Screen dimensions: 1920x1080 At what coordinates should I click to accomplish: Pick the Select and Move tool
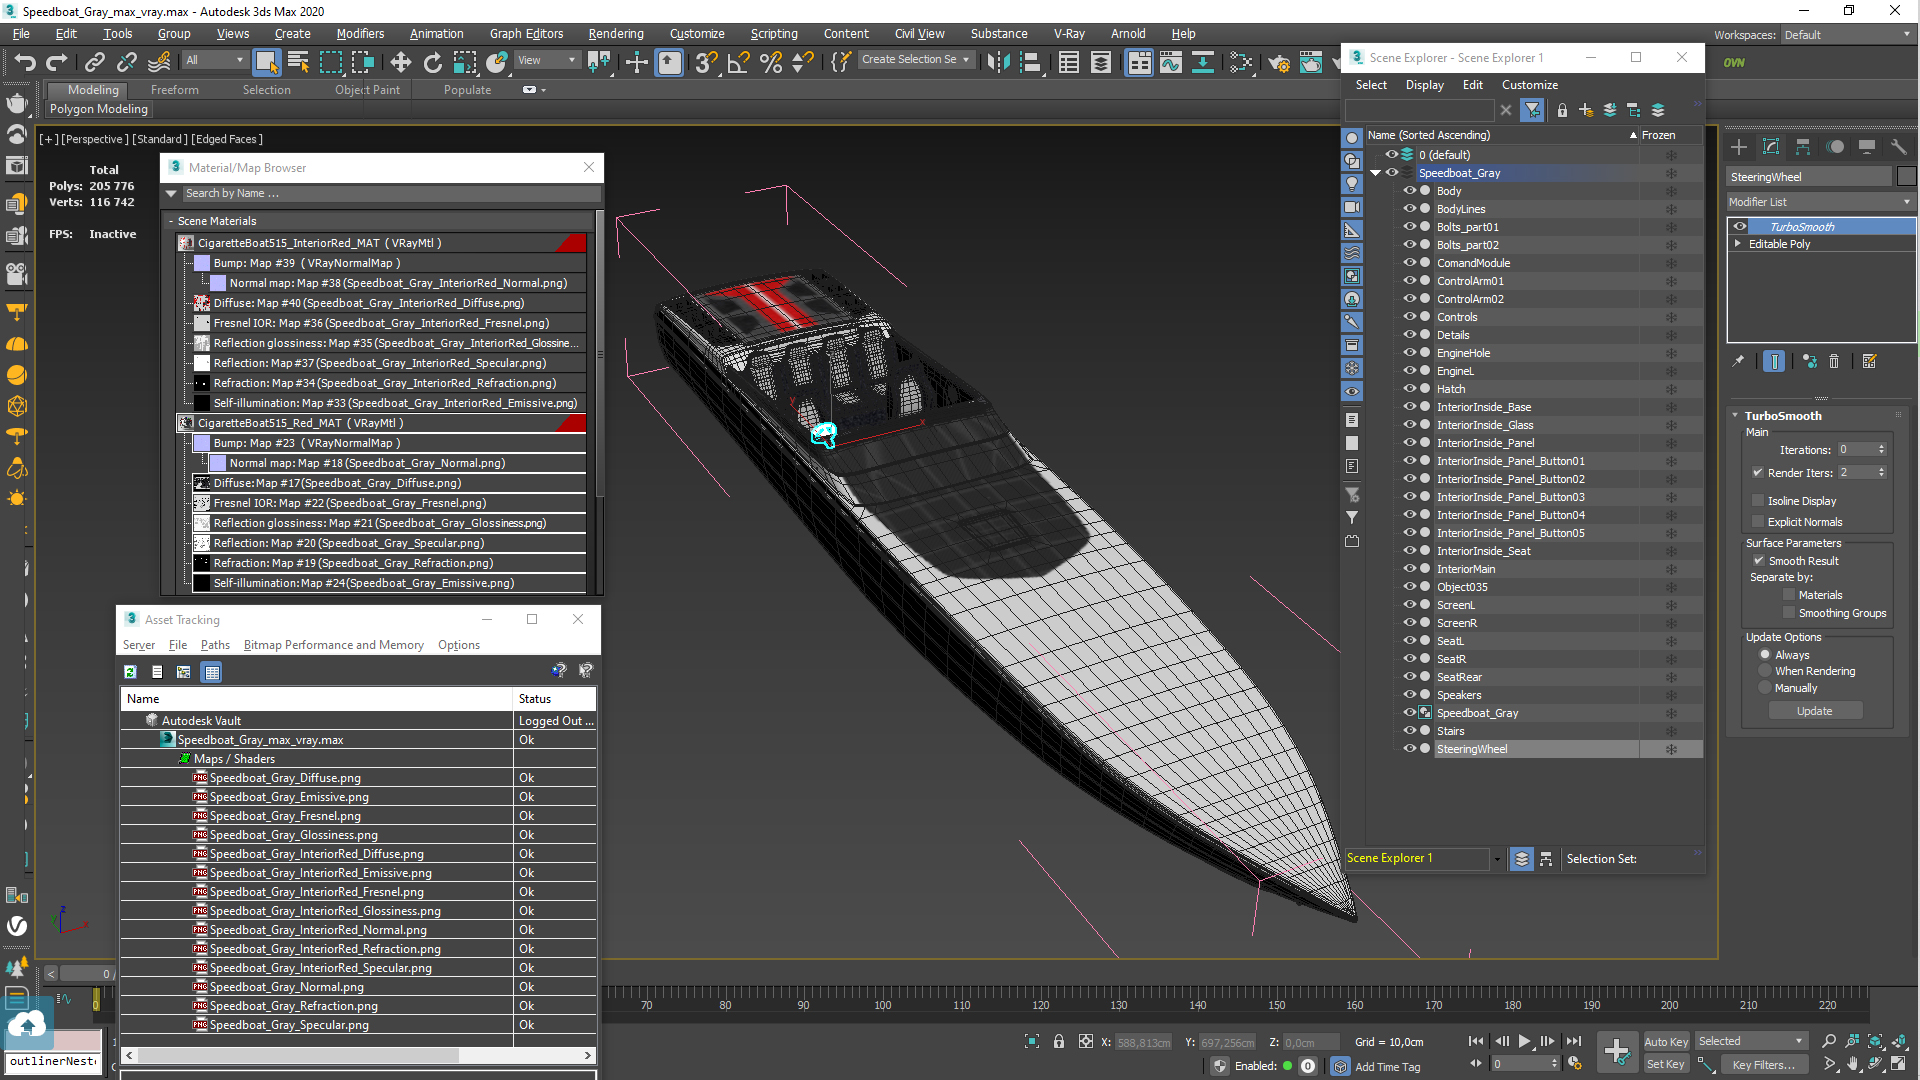(400, 62)
